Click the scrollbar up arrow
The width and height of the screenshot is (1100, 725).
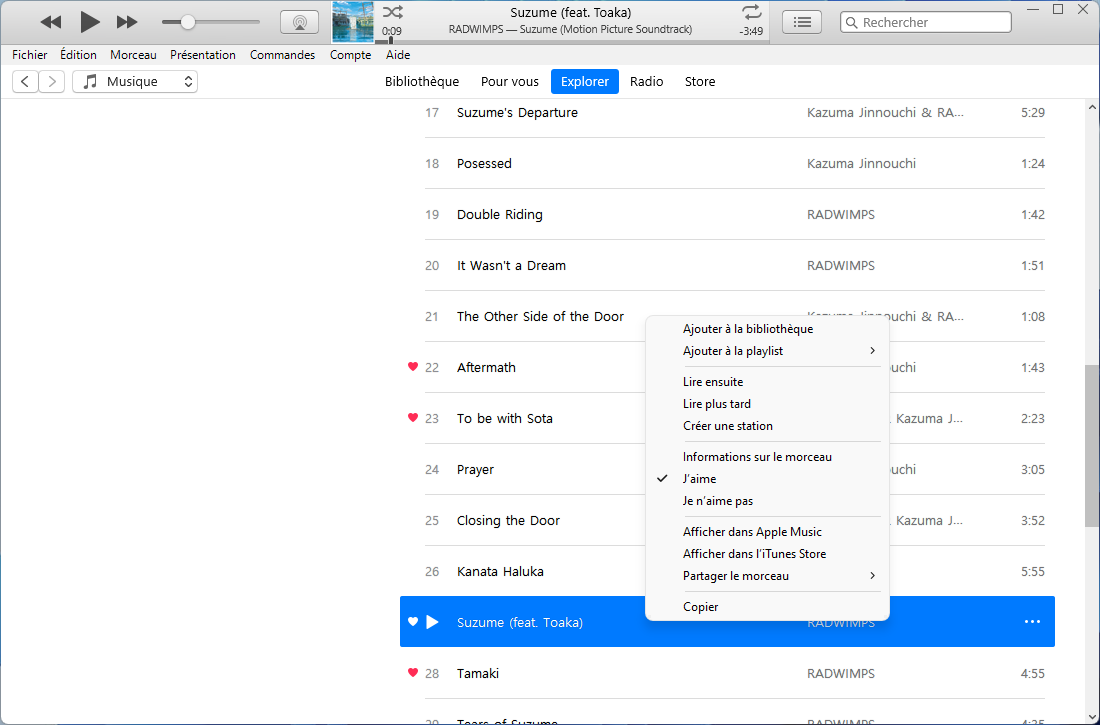[x=1092, y=107]
